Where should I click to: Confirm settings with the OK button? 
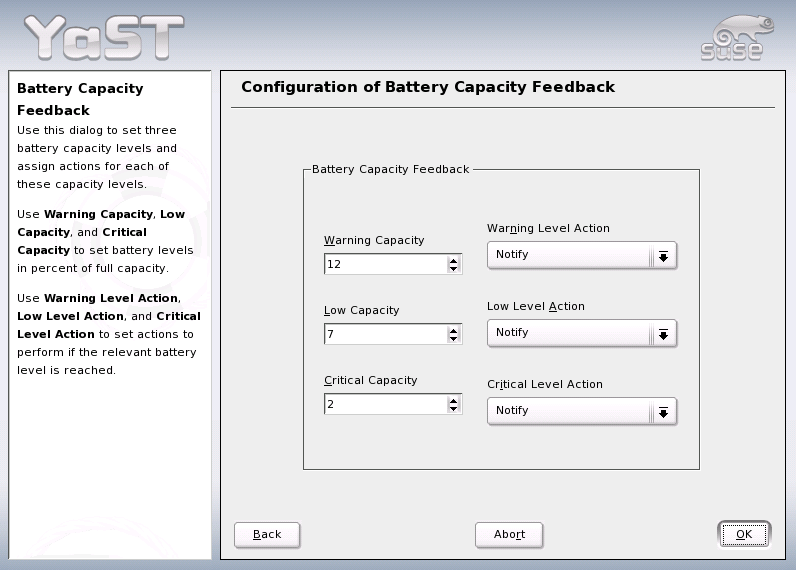pyautogui.click(x=744, y=534)
